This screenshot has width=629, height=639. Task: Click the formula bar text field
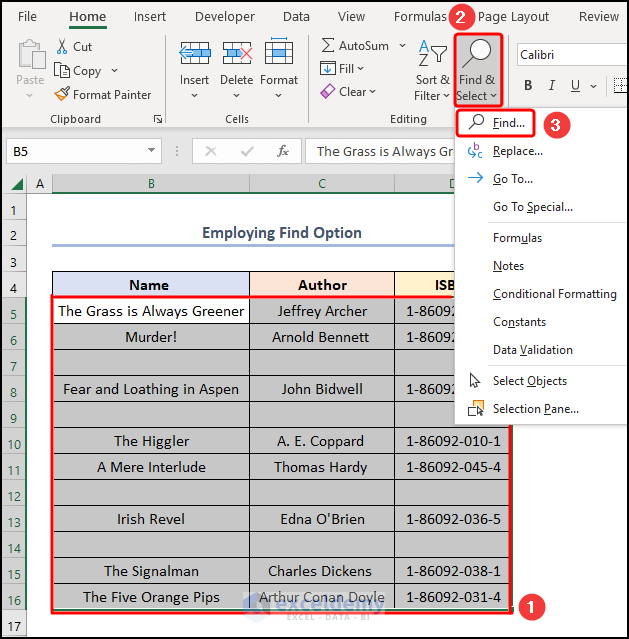click(x=380, y=151)
